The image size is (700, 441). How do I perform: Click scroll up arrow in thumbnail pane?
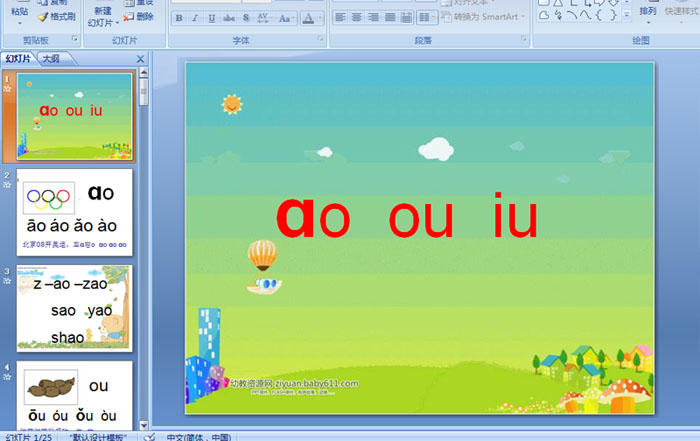tap(144, 72)
